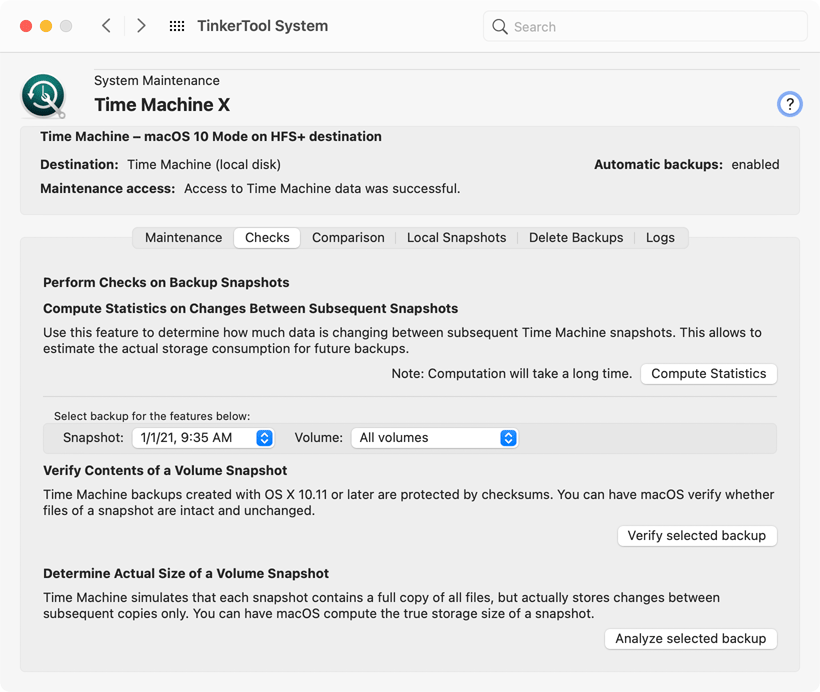Show all panes via grid icon
Image resolution: width=820 pixels, height=692 pixels.
(x=177, y=26)
